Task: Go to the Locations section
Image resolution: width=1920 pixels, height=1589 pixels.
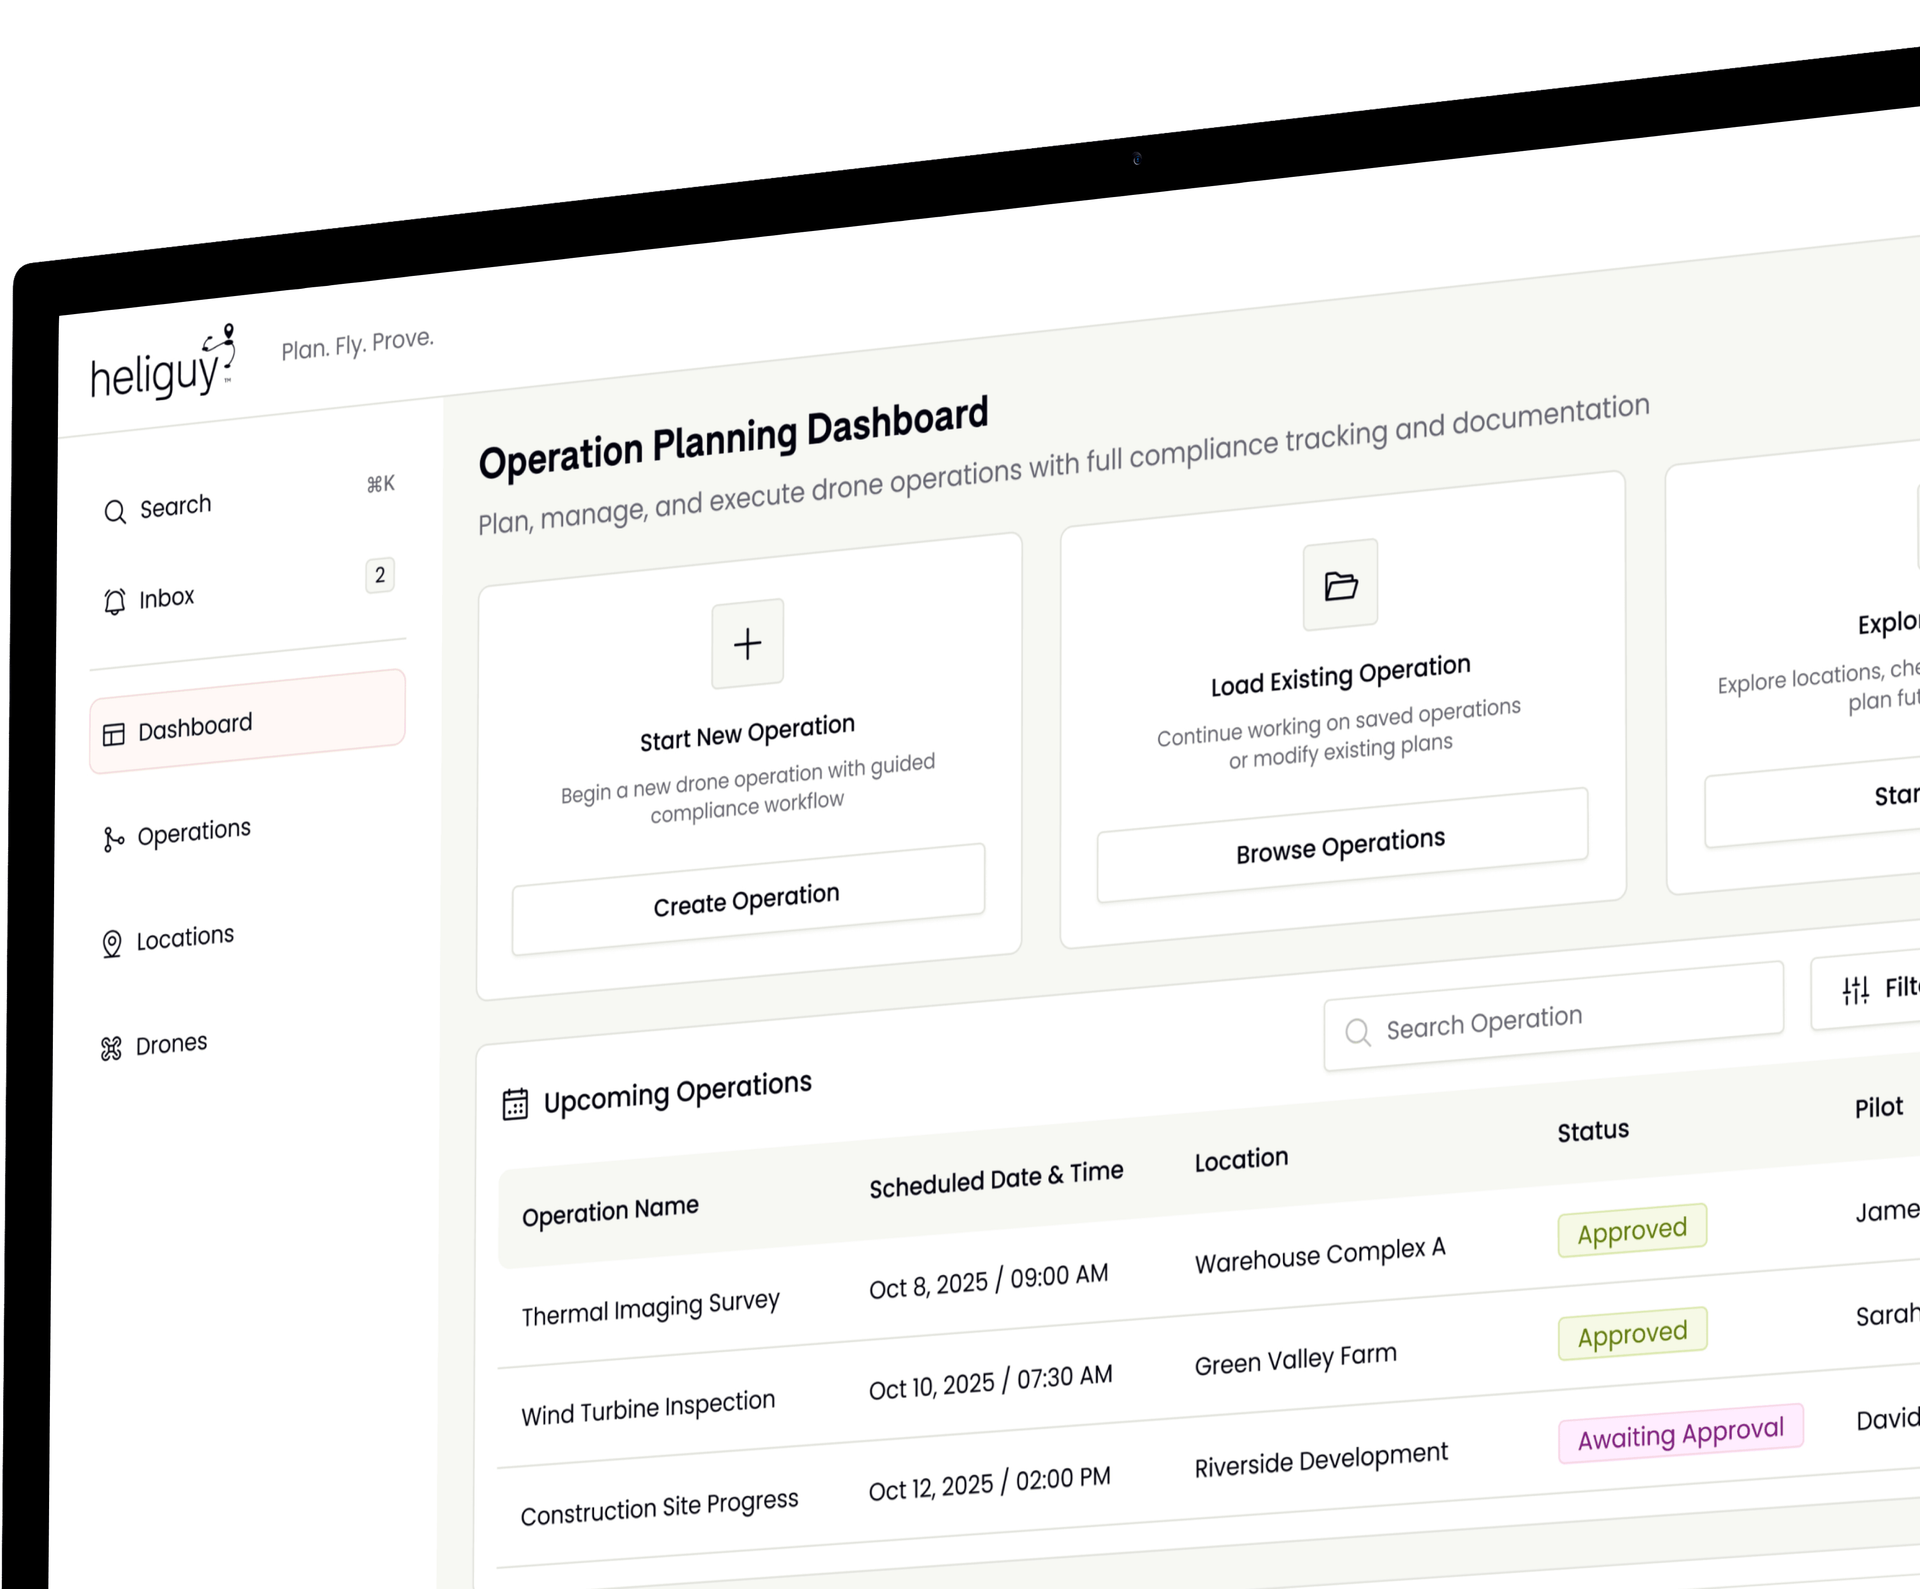Action: coord(185,938)
